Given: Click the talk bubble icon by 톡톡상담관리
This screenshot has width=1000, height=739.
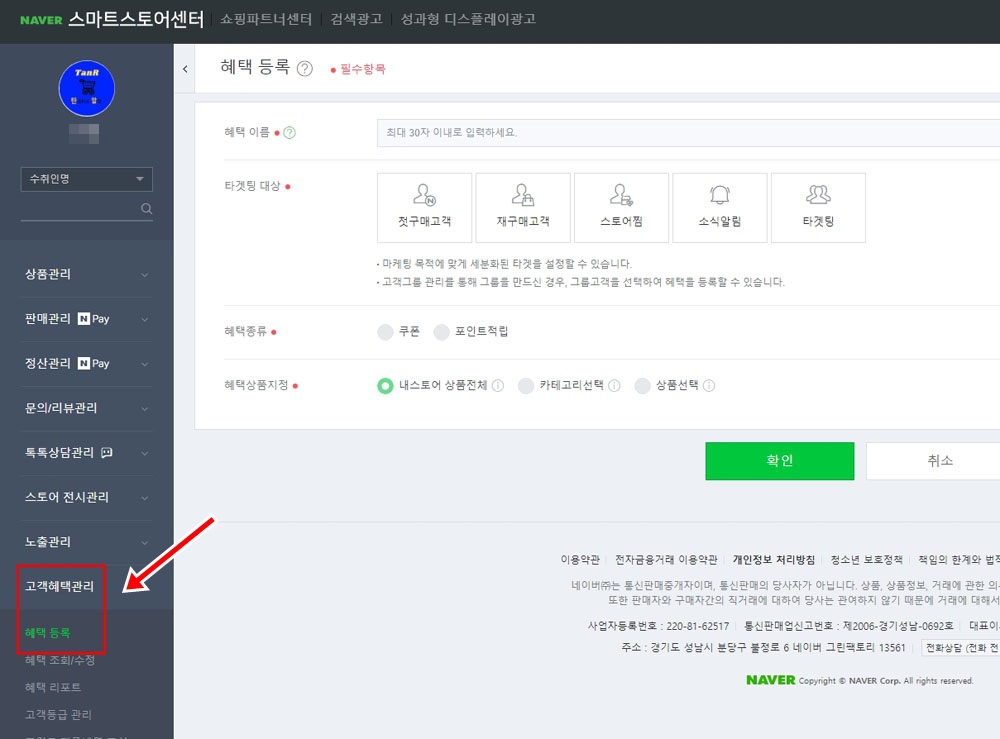Looking at the screenshot, I should pyautogui.click(x=107, y=452).
